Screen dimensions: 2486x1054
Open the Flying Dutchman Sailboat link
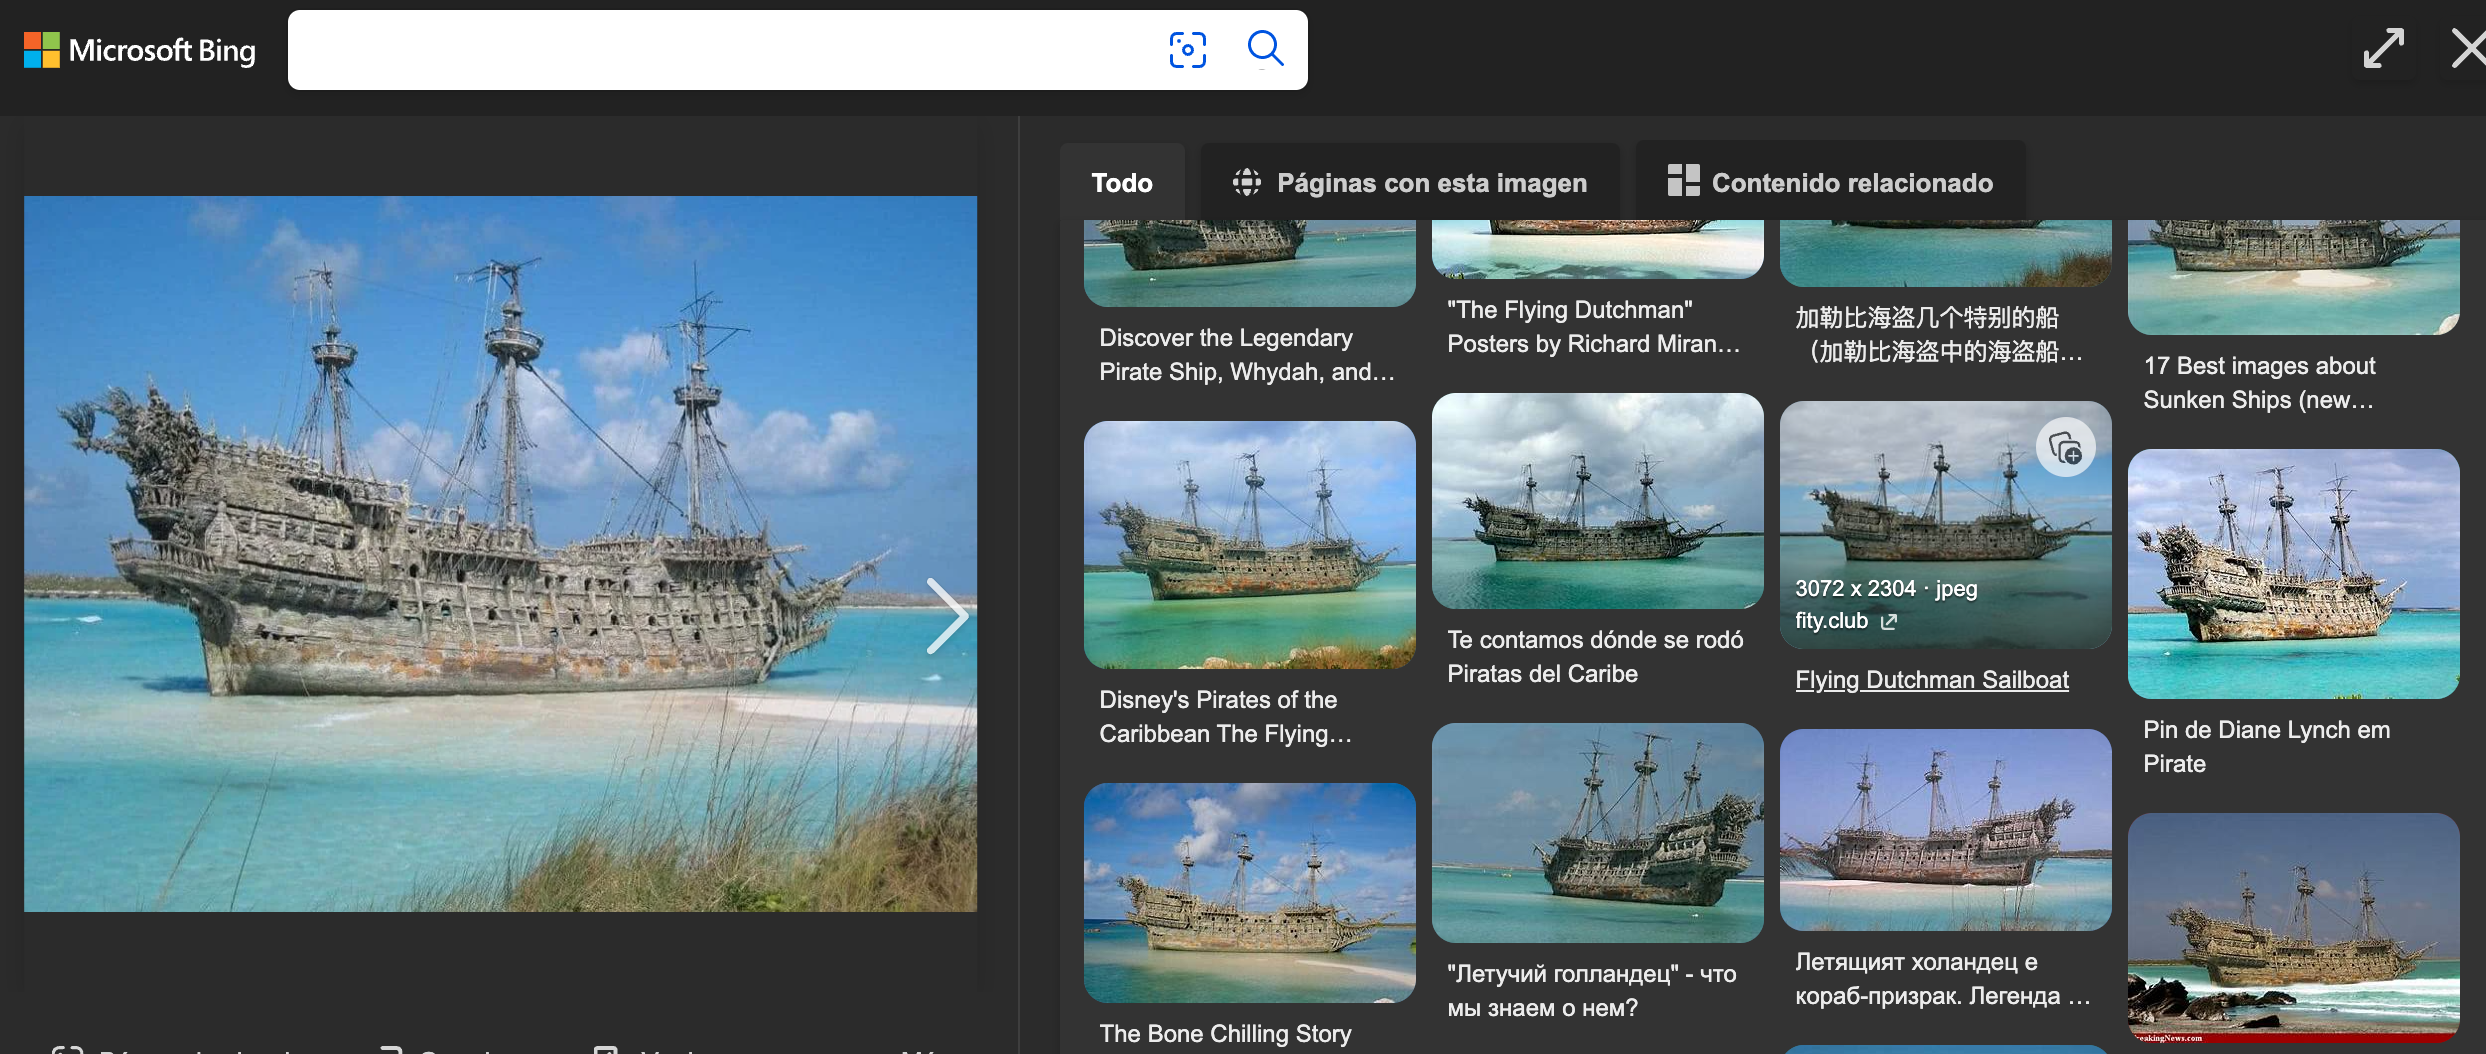[x=1931, y=680]
